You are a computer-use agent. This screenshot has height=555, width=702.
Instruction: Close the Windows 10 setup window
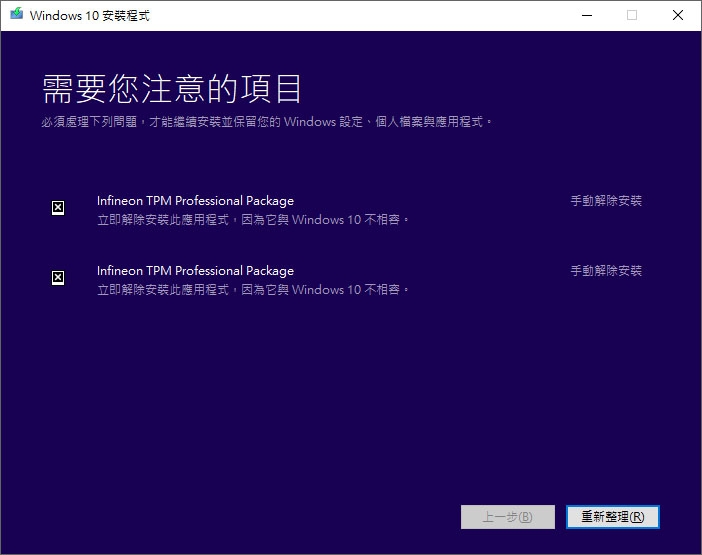pyautogui.click(x=678, y=15)
